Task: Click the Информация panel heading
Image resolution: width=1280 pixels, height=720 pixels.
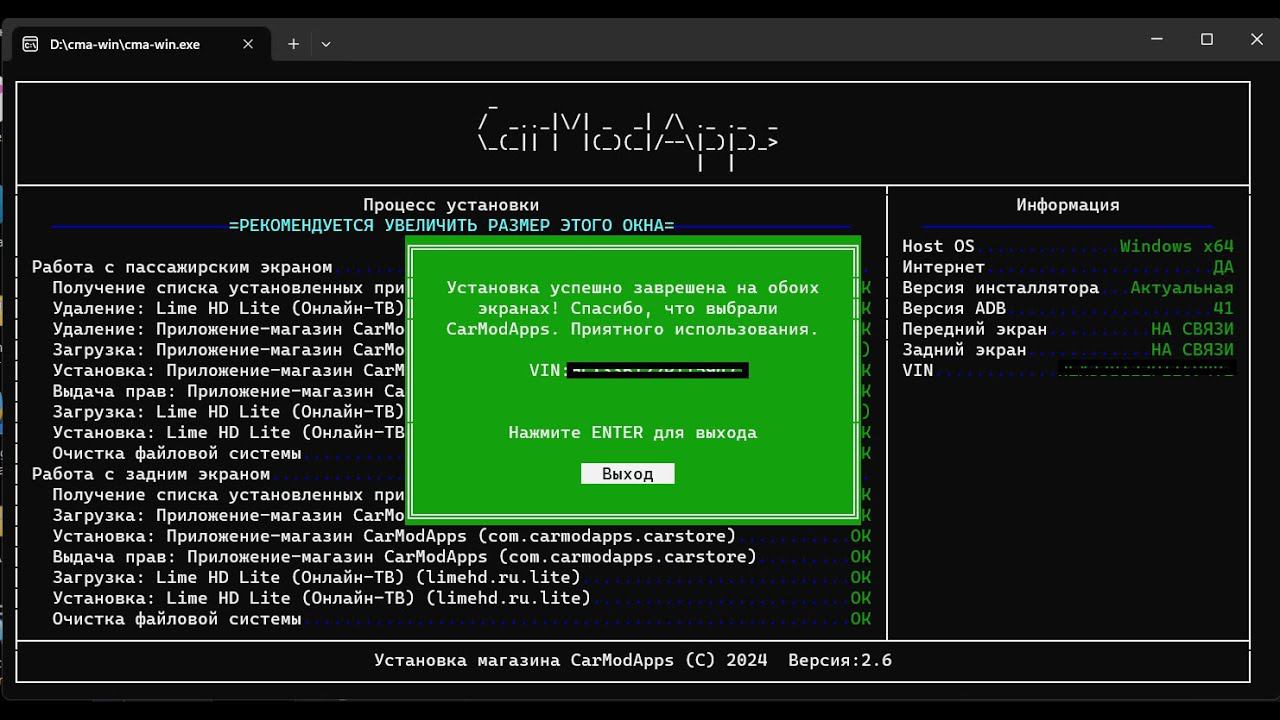Action: coord(1068,205)
